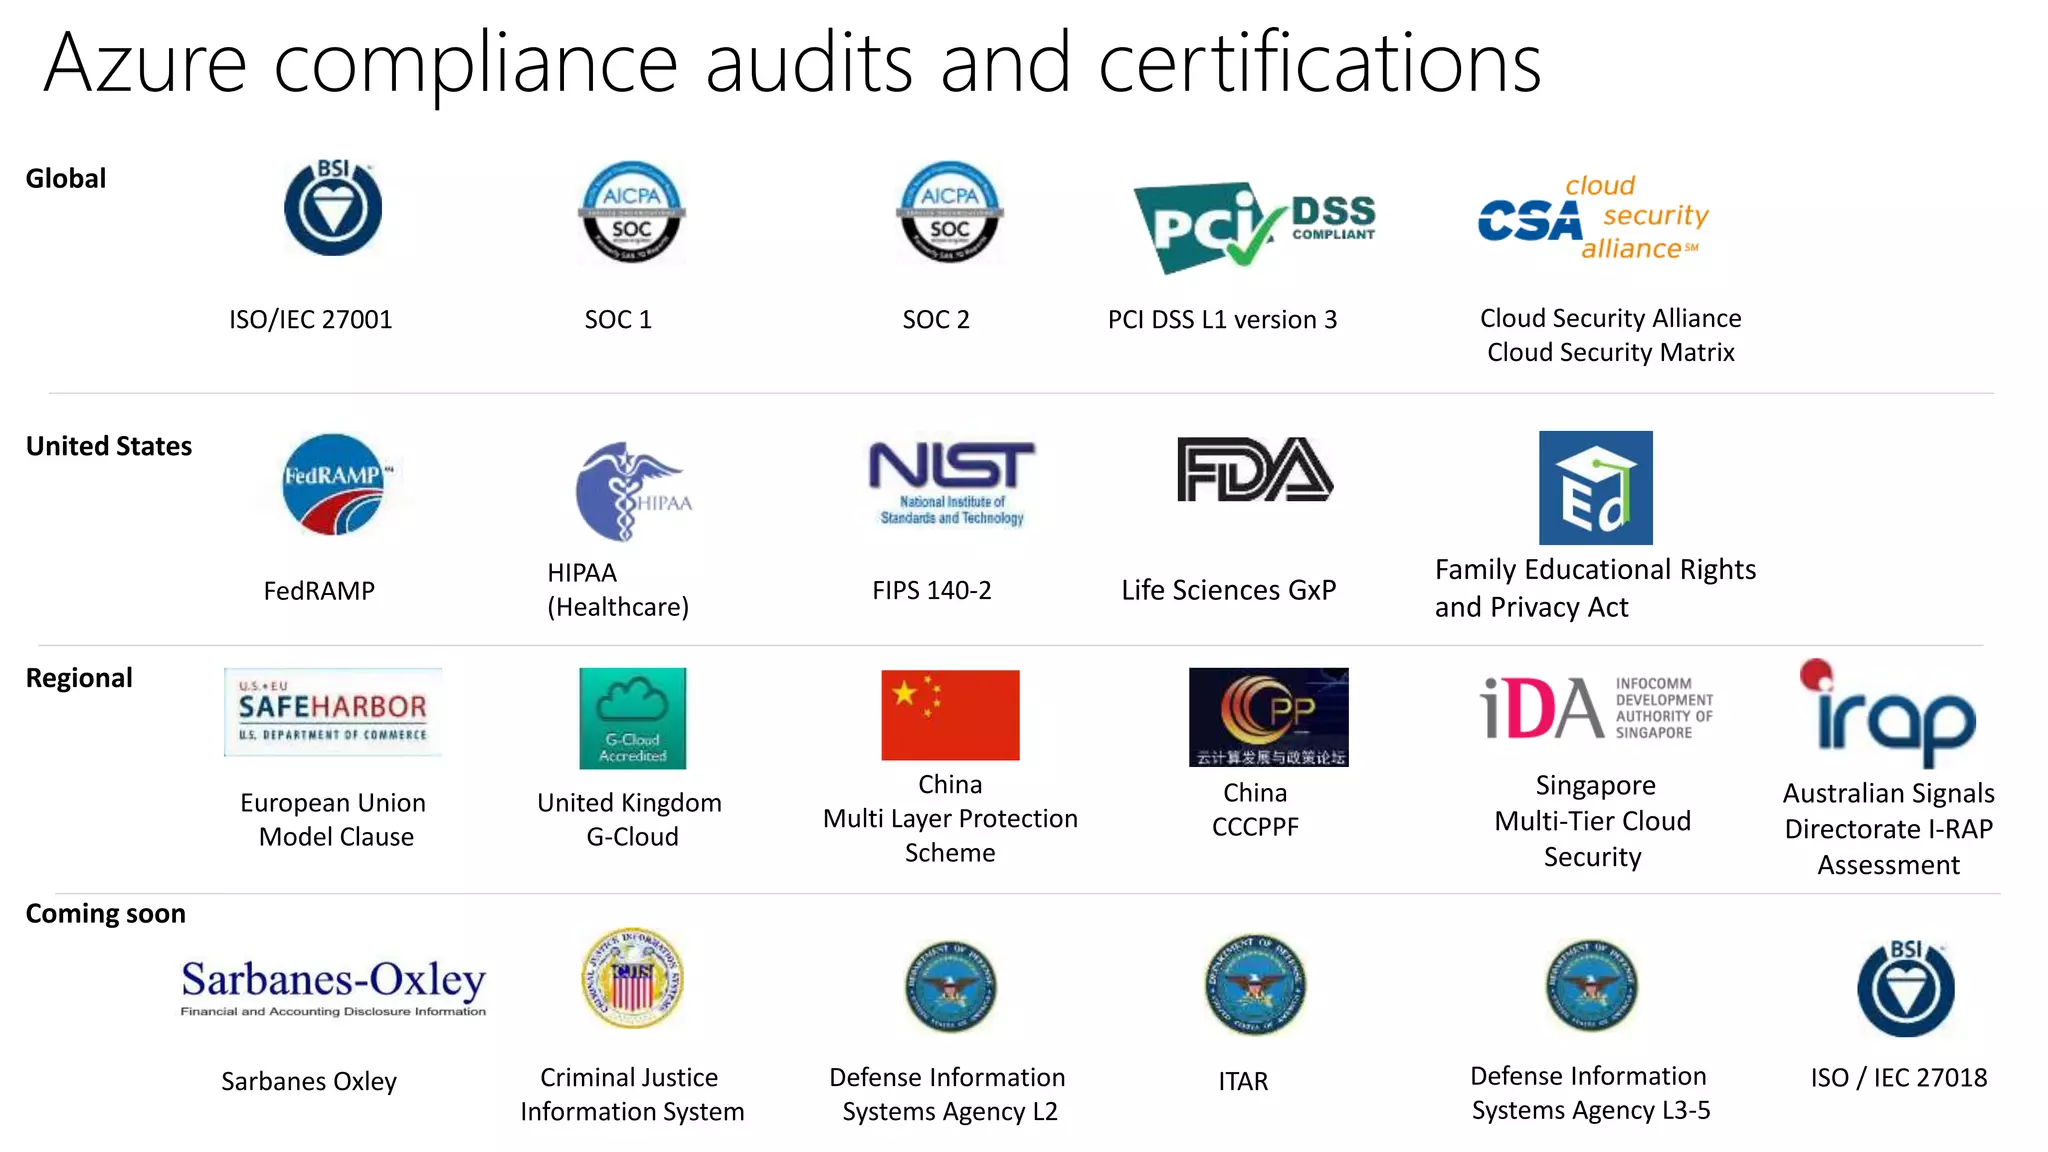Click the Life Sciences GxP label

click(1229, 590)
